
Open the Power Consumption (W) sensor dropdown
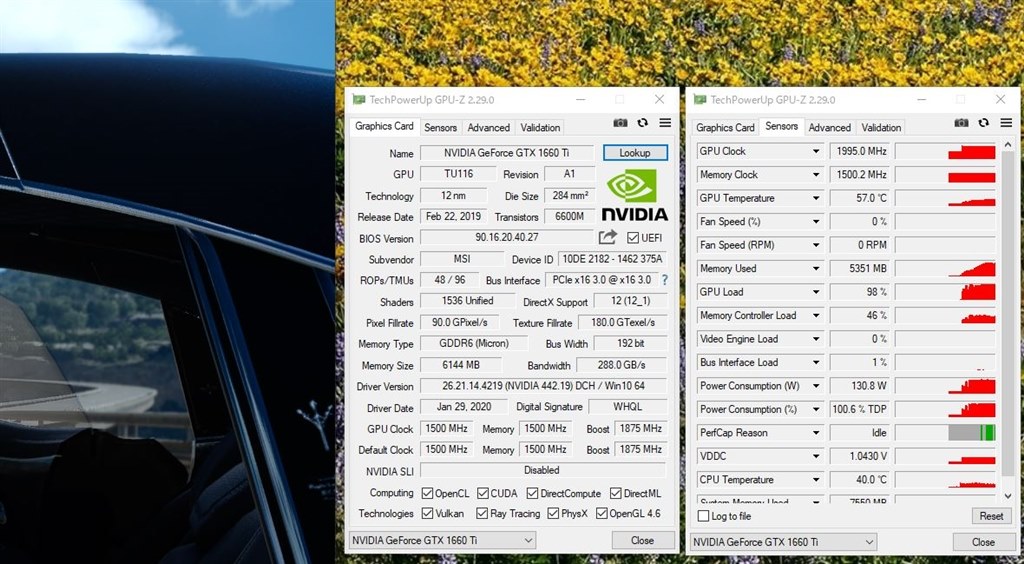click(x=816, y=386)
